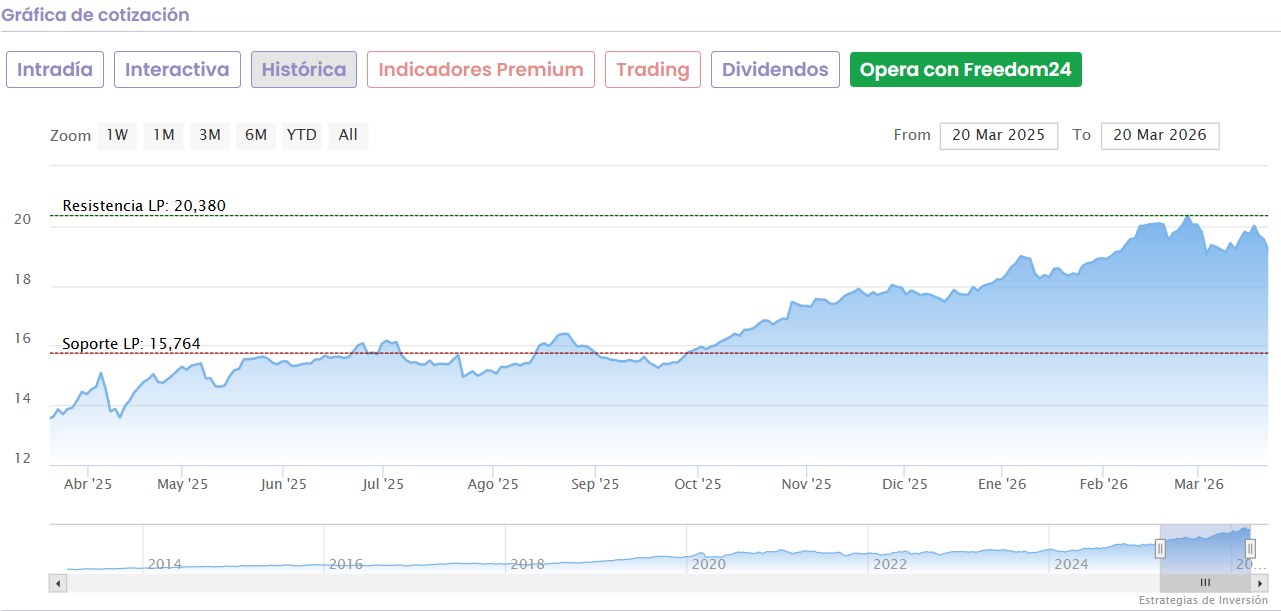Select the 1W zoom range
Screen dimensions: 1281x611
117,135
